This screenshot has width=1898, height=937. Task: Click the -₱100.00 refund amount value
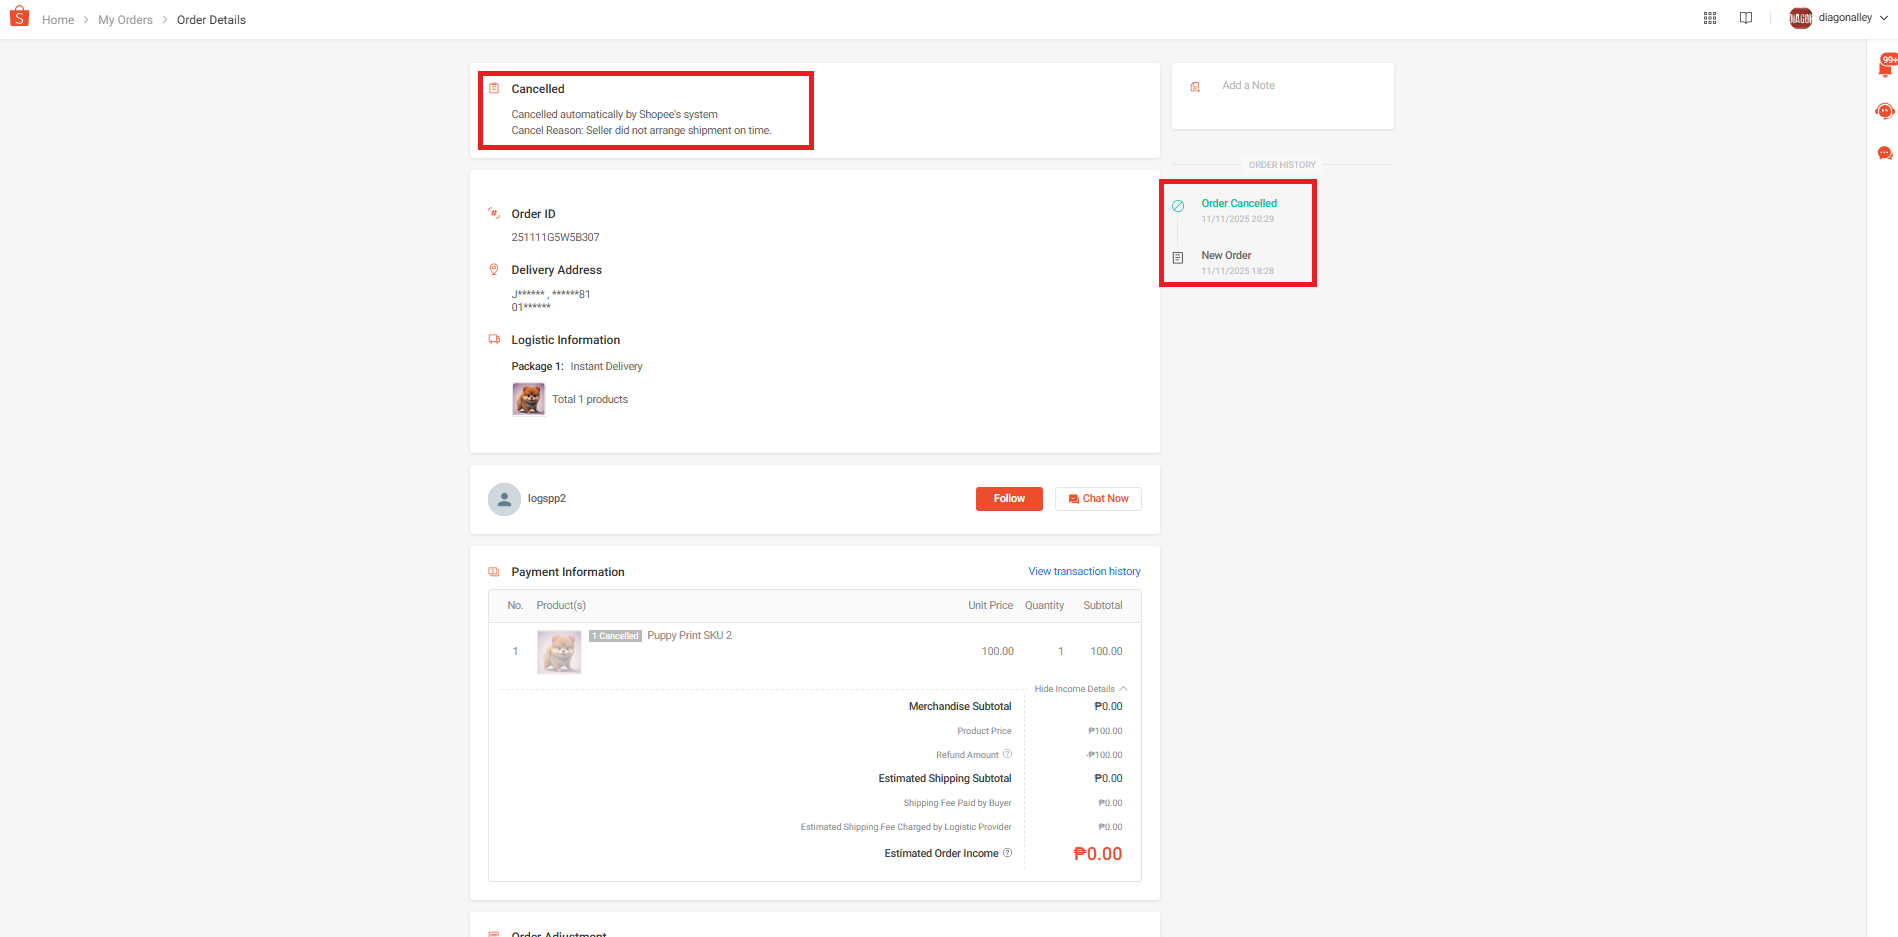click(x=1104, y=755)
